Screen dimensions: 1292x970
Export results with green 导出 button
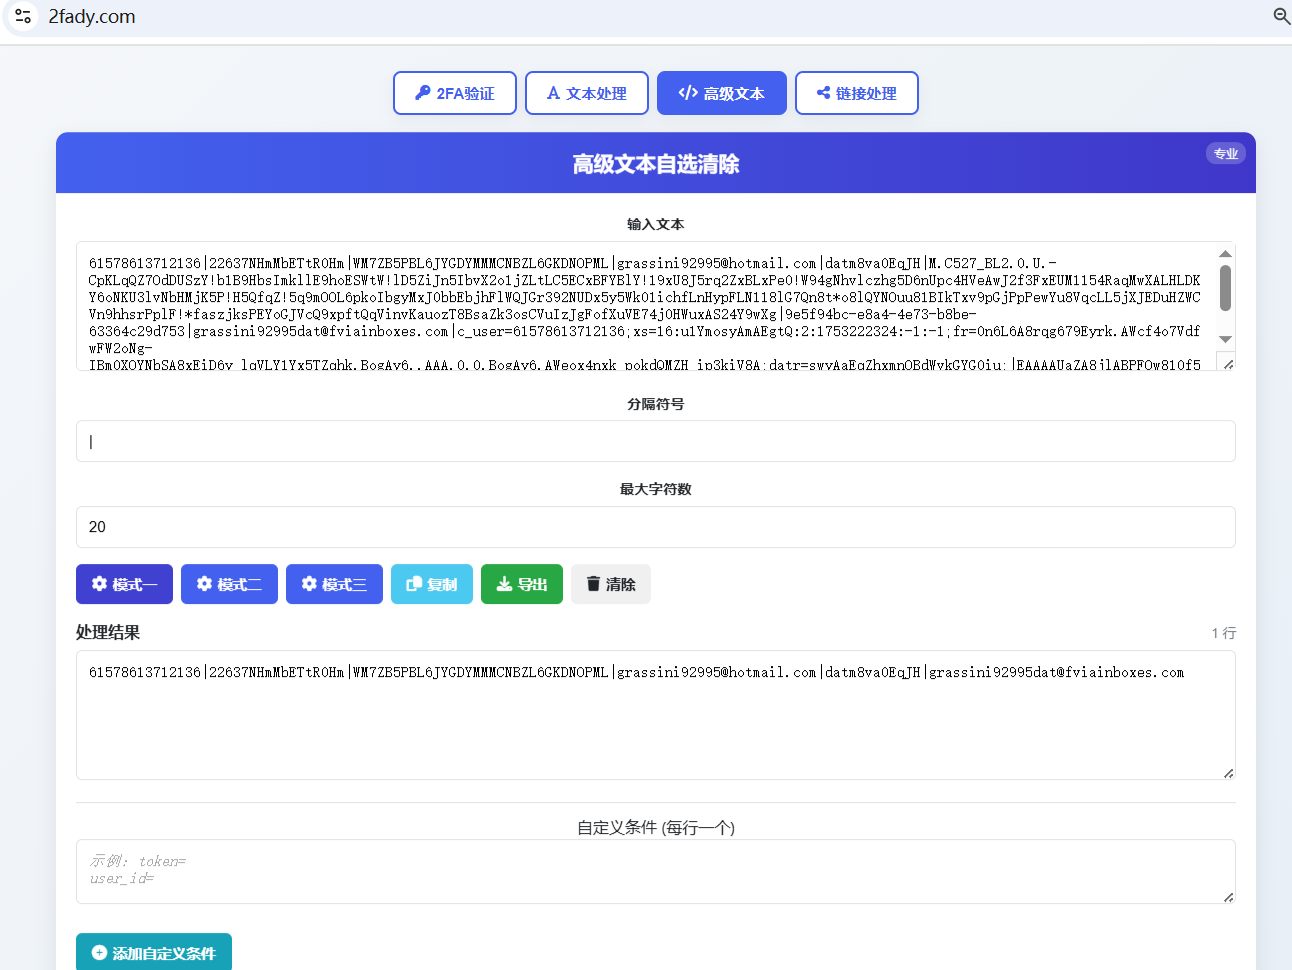point(521,584)
